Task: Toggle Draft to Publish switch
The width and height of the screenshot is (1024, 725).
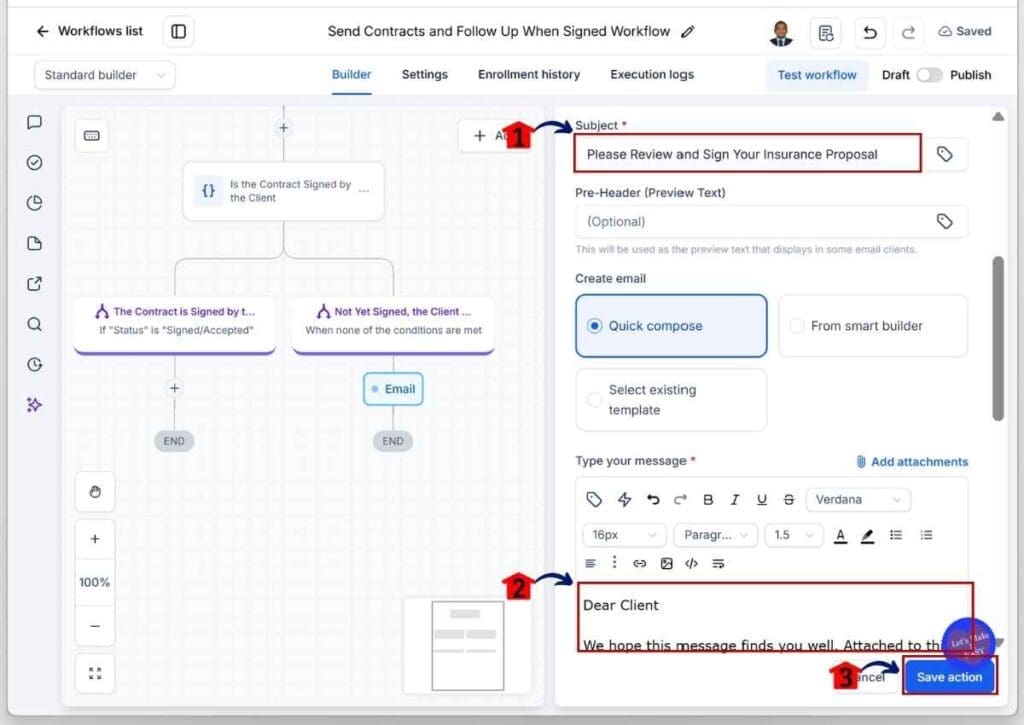Action: [x=929, y=75]
